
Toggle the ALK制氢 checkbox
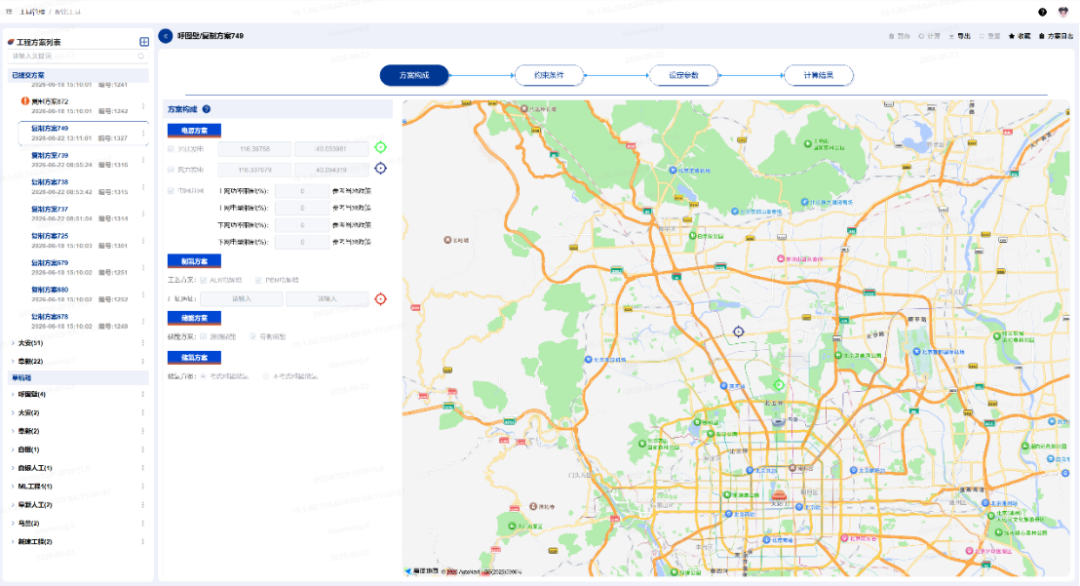click(204, 280)
